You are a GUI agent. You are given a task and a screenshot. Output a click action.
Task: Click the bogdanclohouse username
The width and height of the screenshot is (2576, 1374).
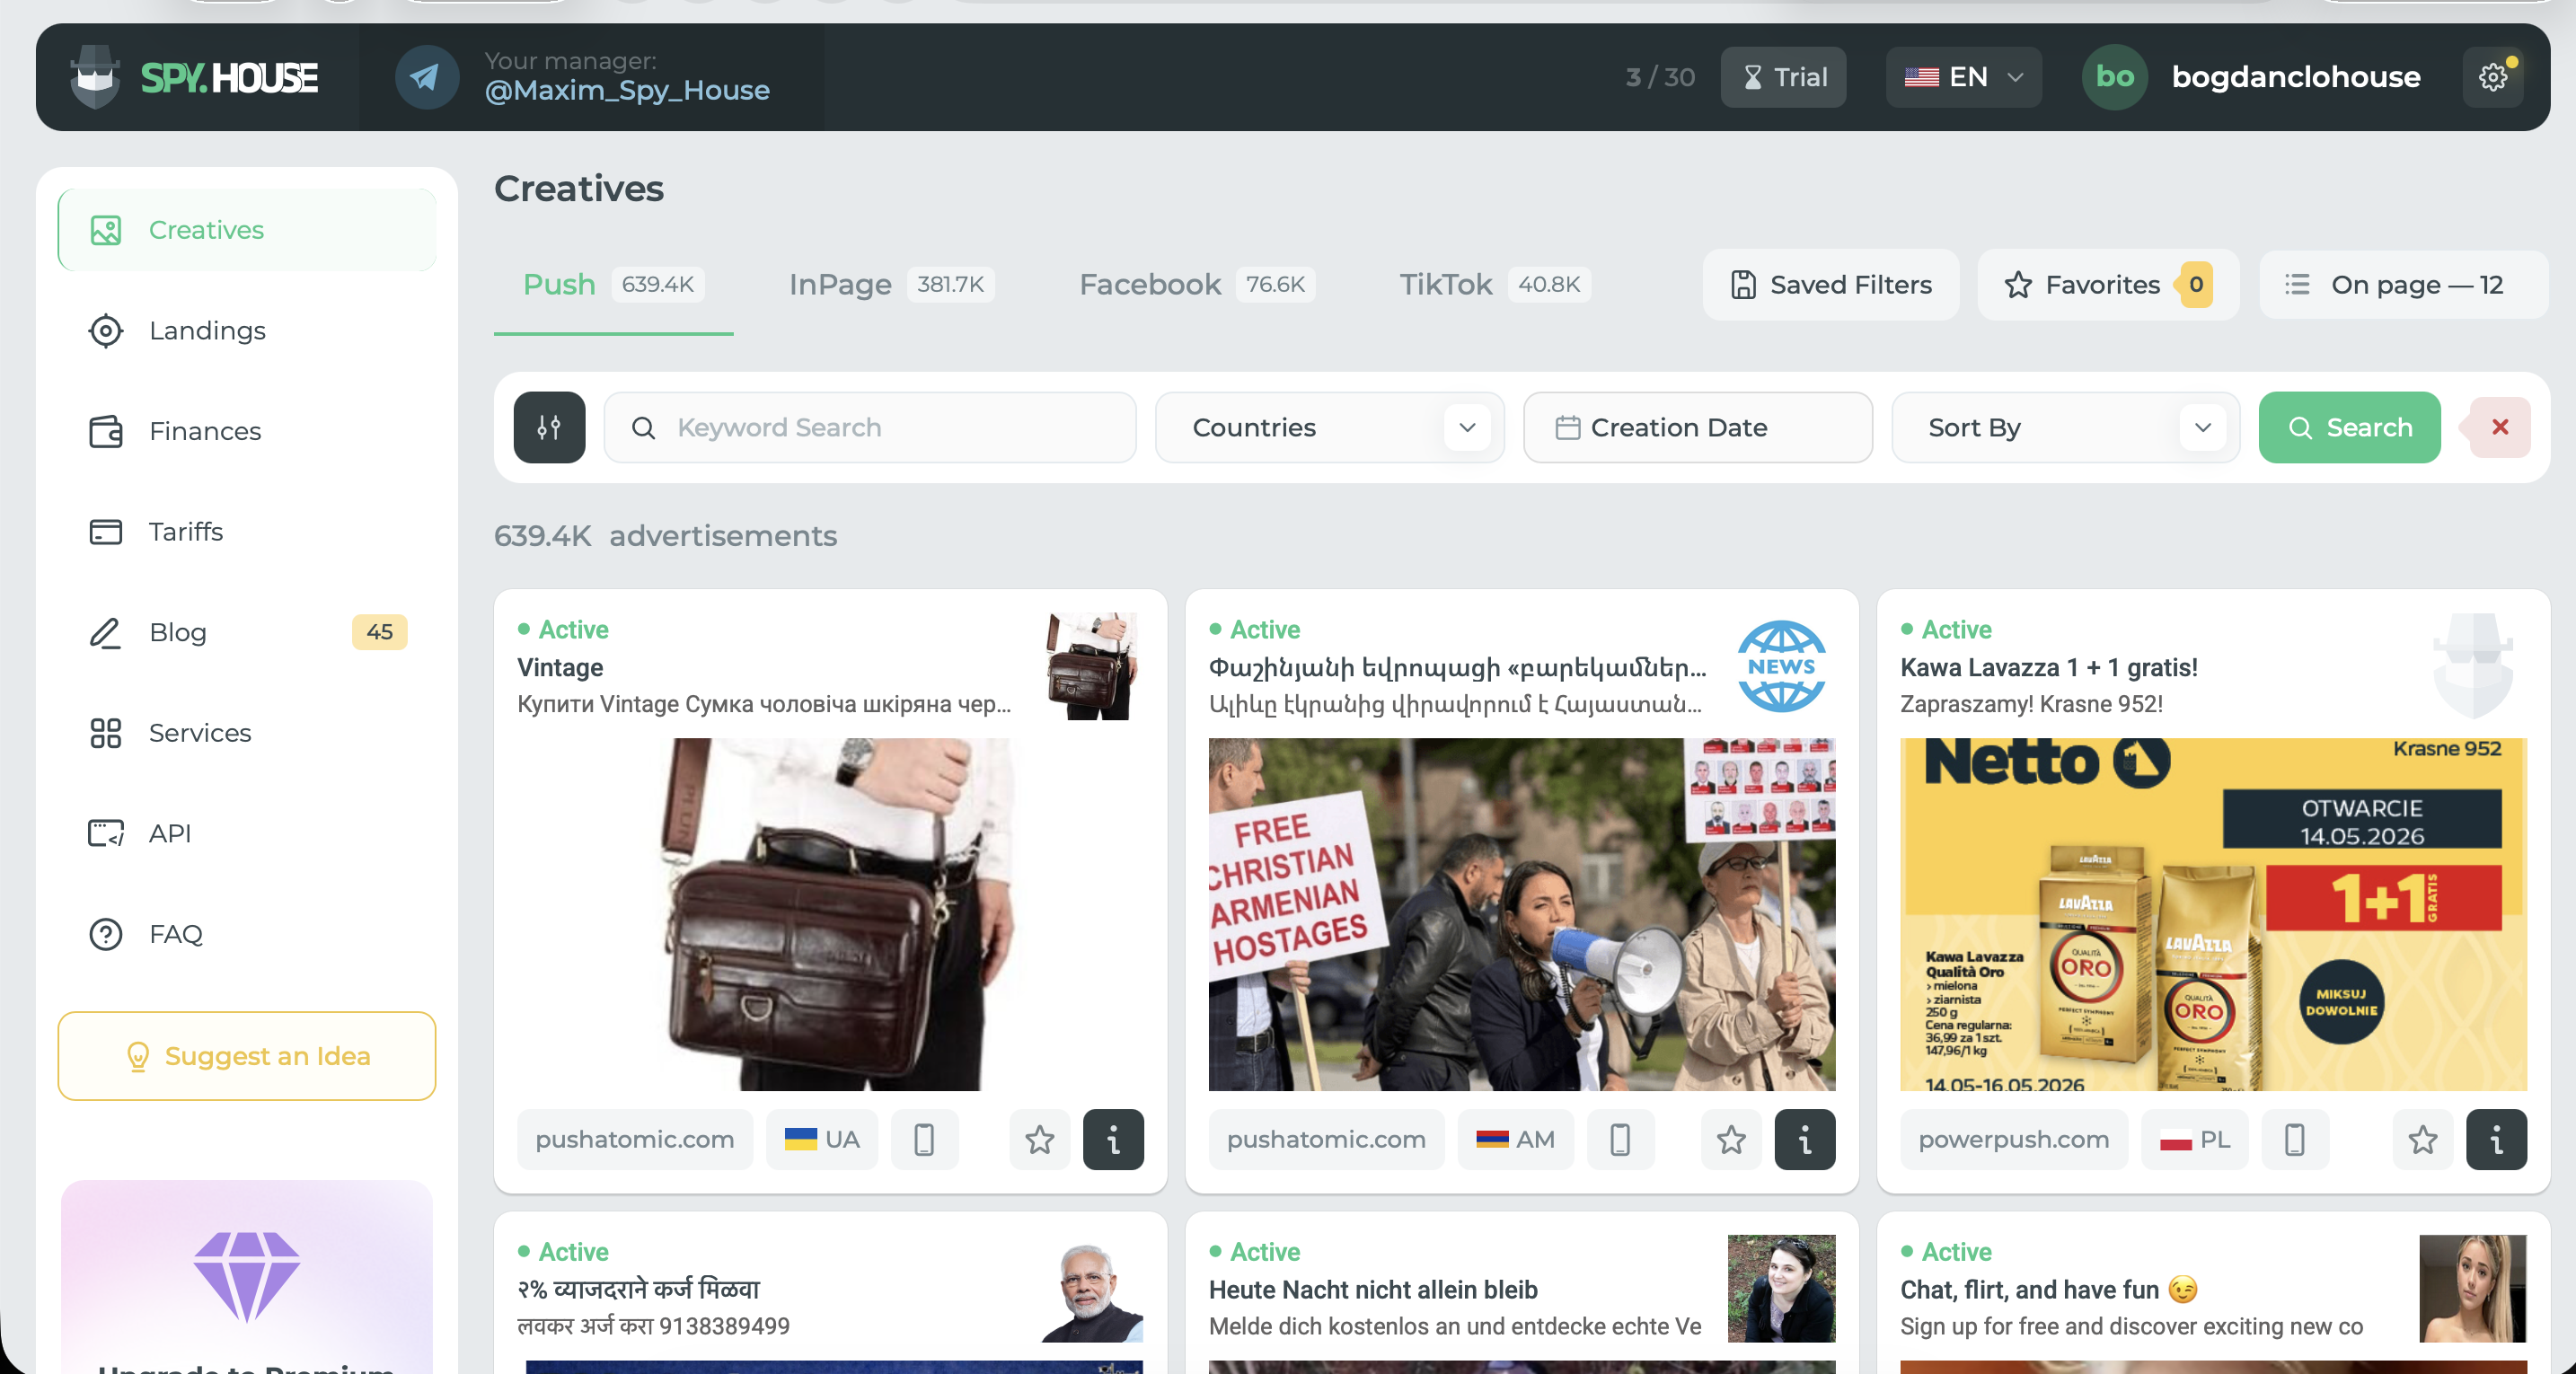coord(2296,77)
